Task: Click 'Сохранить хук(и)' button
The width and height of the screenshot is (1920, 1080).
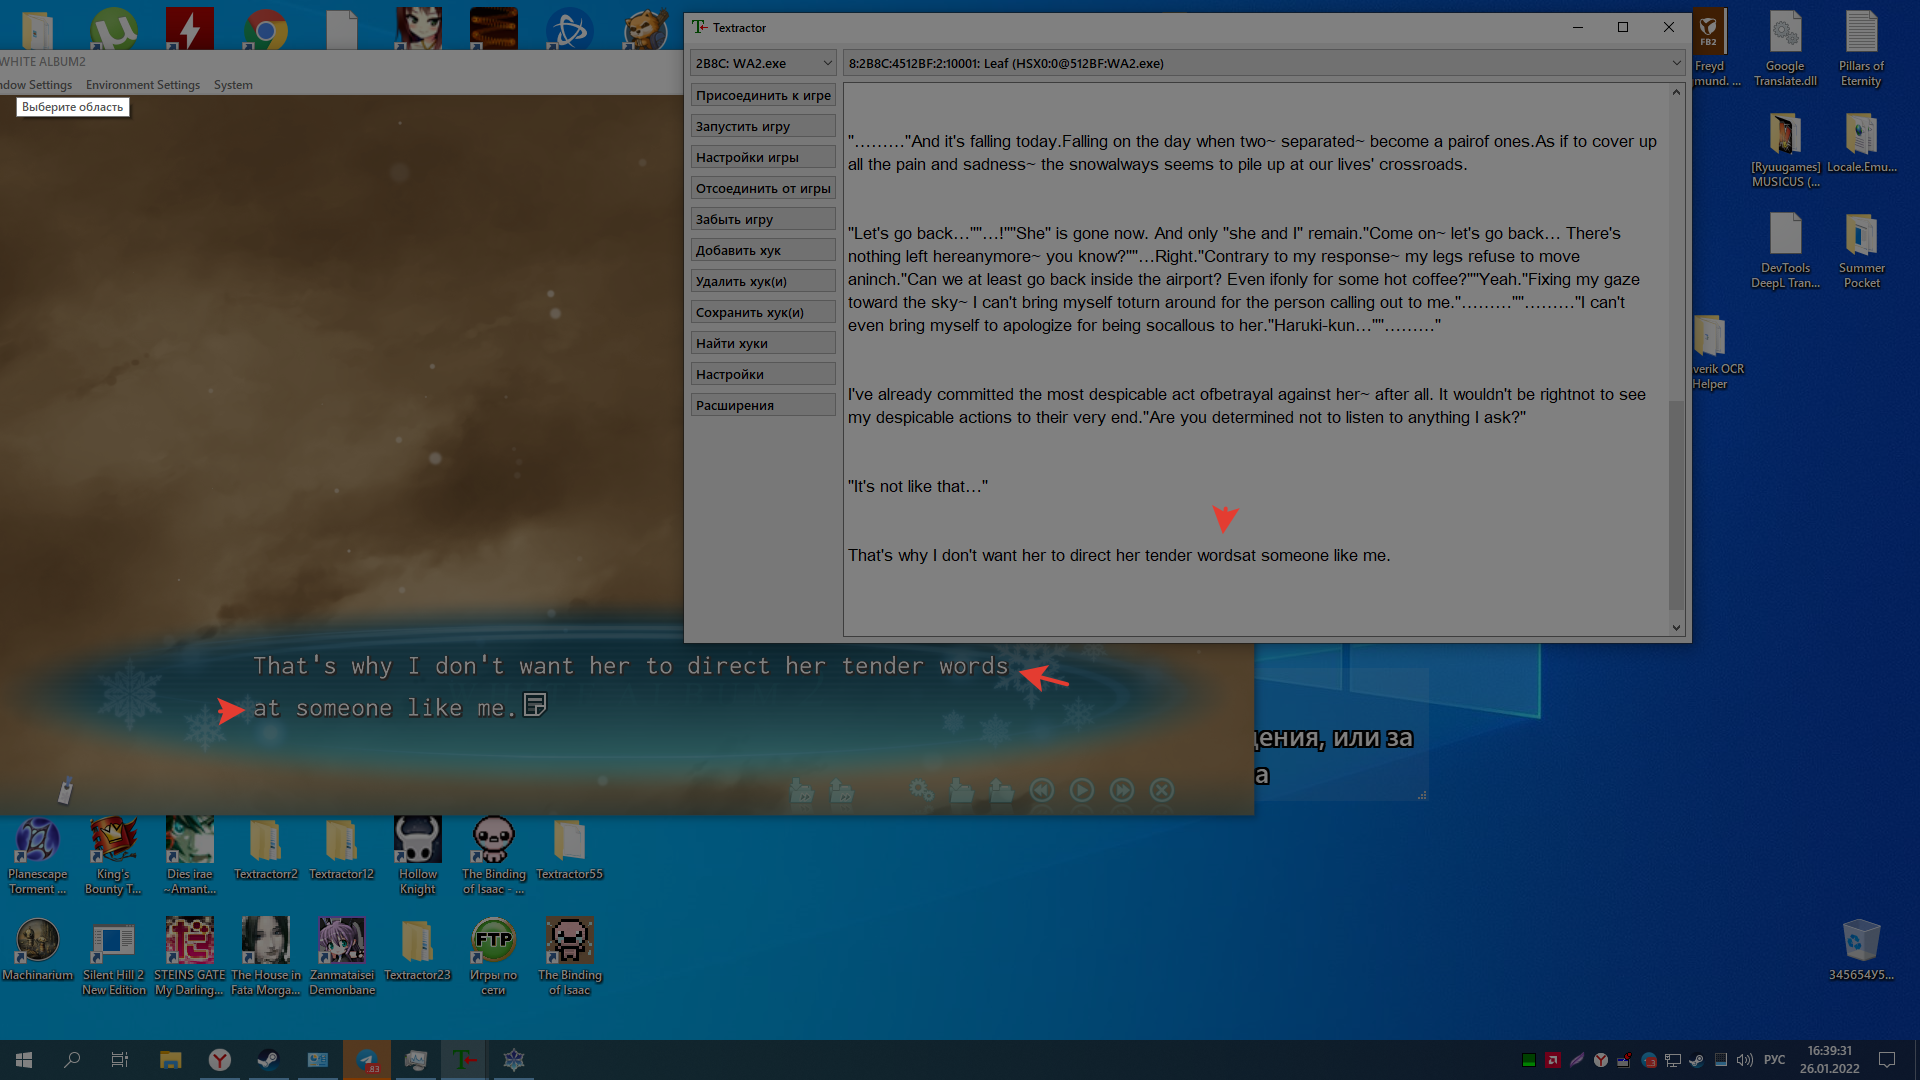Action: tap(763, 312)
